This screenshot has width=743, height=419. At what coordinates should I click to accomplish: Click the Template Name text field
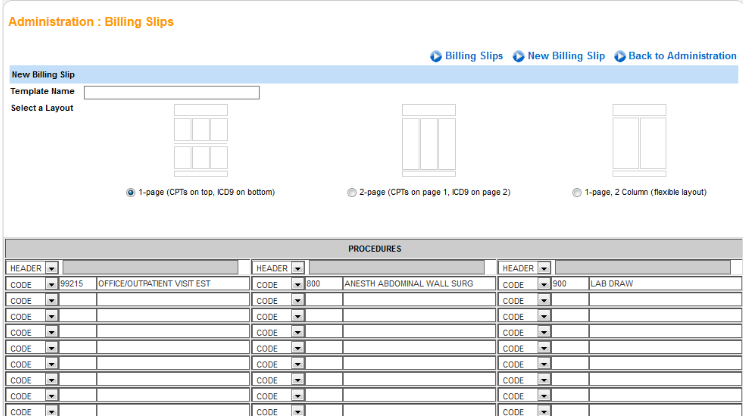[171, 92]
